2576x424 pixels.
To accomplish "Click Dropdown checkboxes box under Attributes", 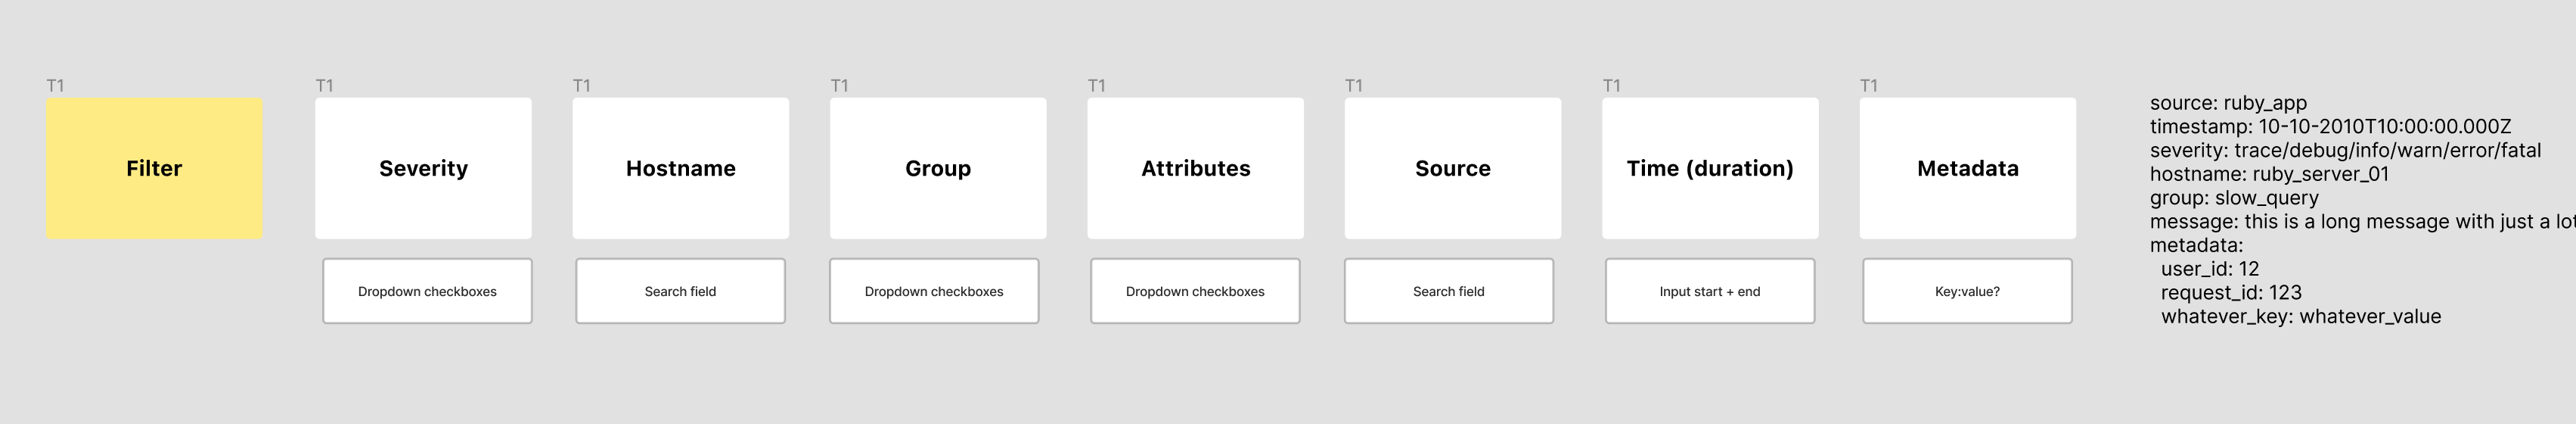I will (1195, 291).
